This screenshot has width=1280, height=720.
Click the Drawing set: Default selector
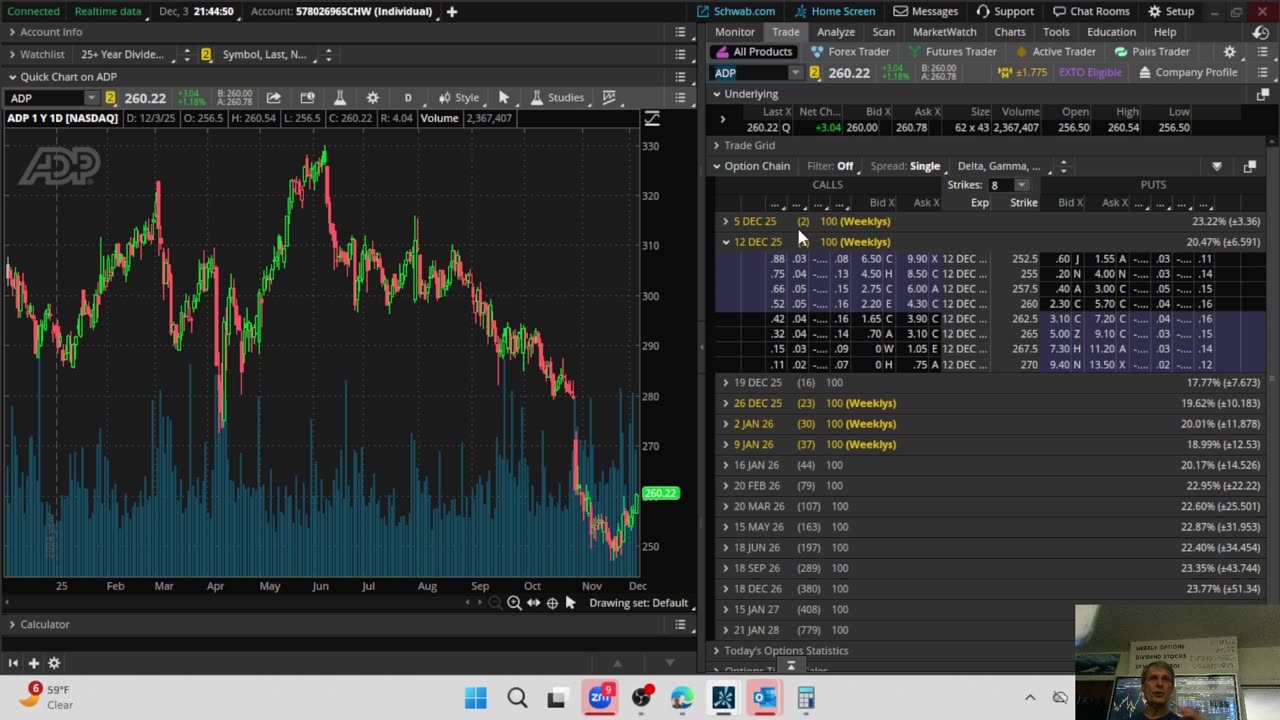tap(638, 603)
